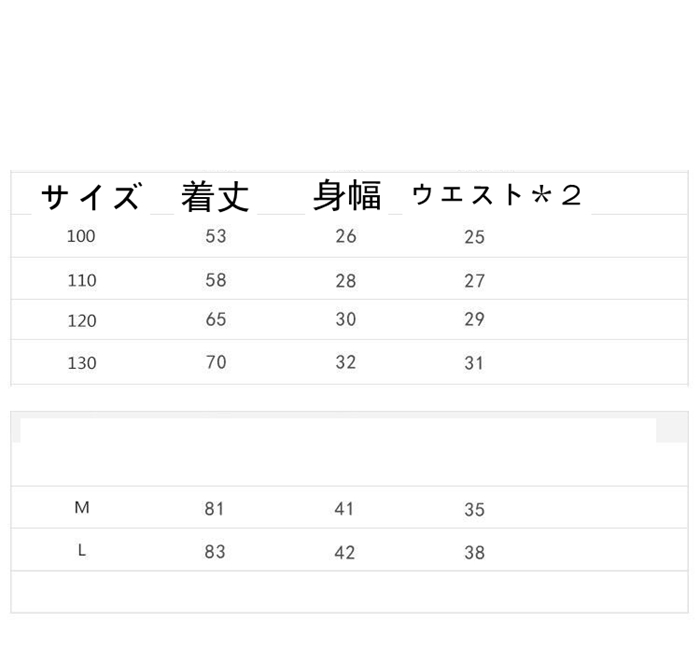The height and width of the screenshot is (663, 700).
Task: Click the size 130 row label
Action: point(81,363)
